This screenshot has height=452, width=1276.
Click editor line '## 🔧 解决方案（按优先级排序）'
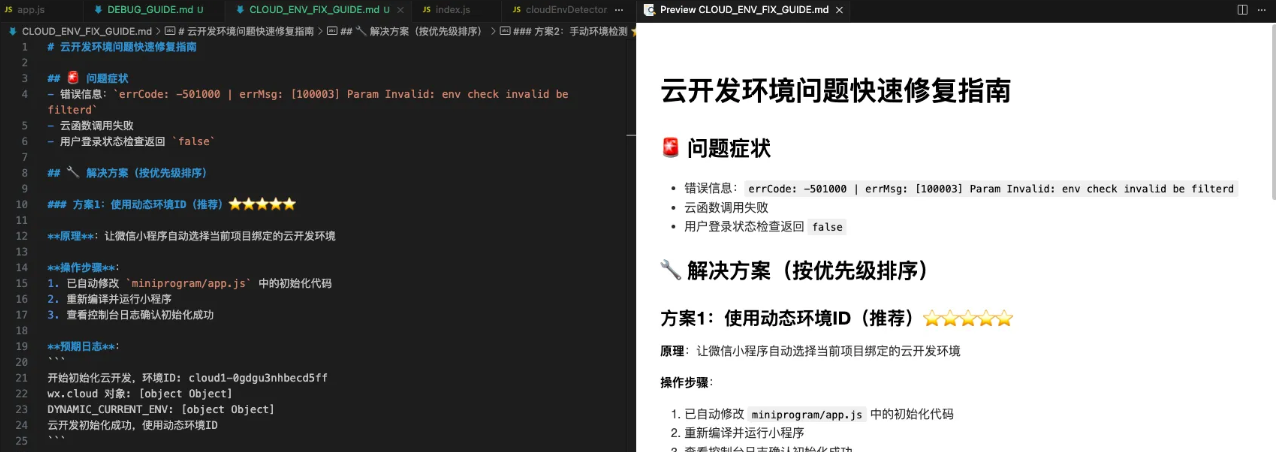pyautogui.click(x=127, y=173)
